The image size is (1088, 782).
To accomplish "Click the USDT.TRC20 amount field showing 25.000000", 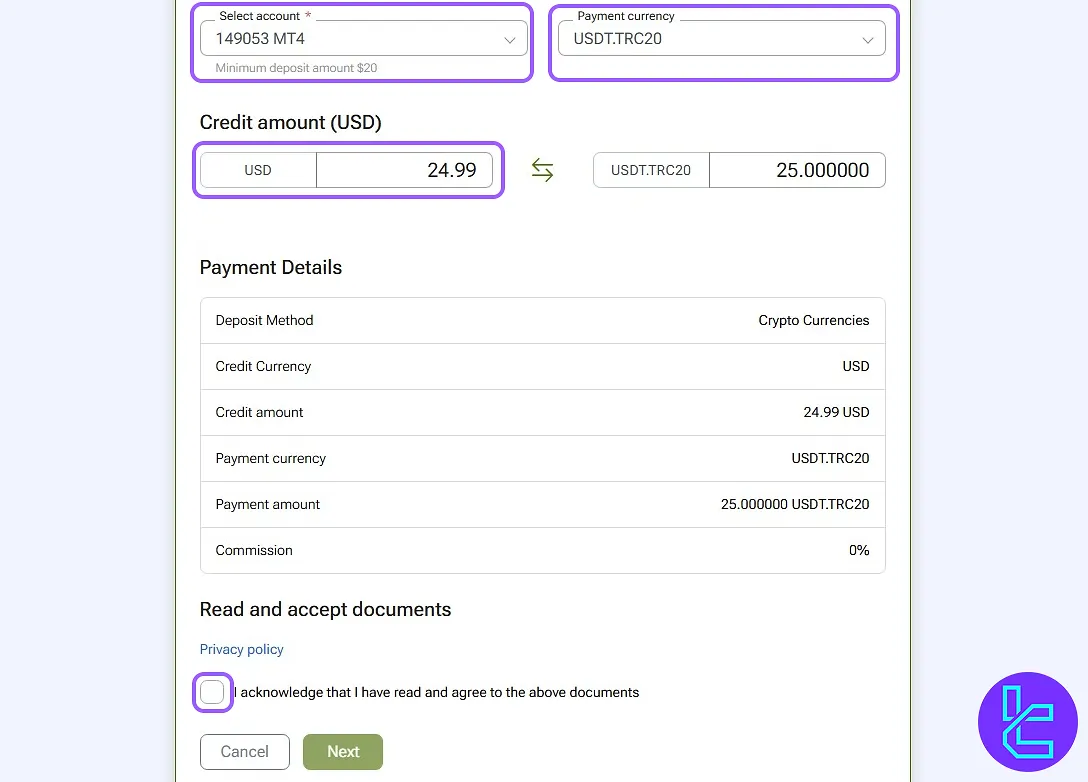I will [x=797, y=170].
